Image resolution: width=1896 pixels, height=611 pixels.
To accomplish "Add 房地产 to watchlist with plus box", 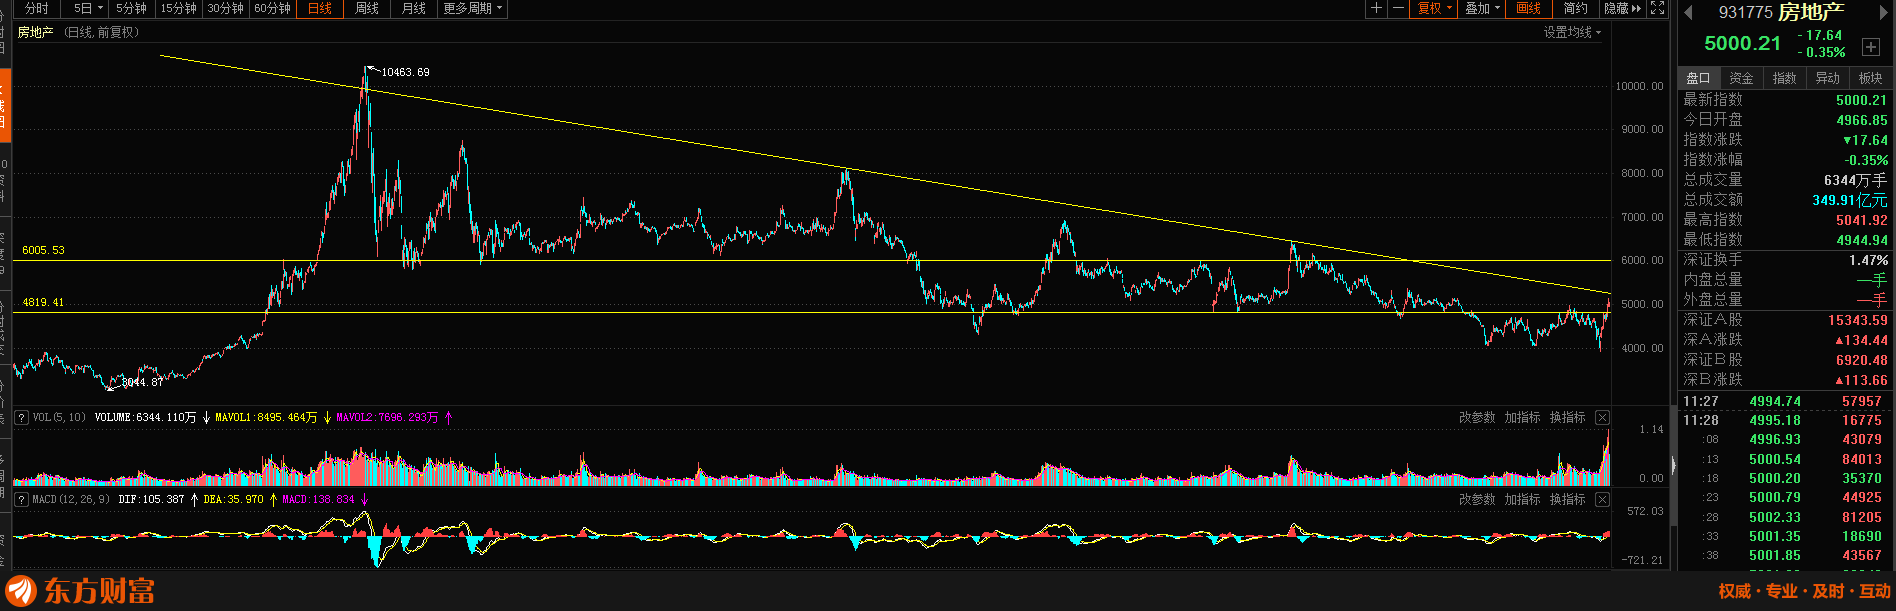I will [1871, 46].
